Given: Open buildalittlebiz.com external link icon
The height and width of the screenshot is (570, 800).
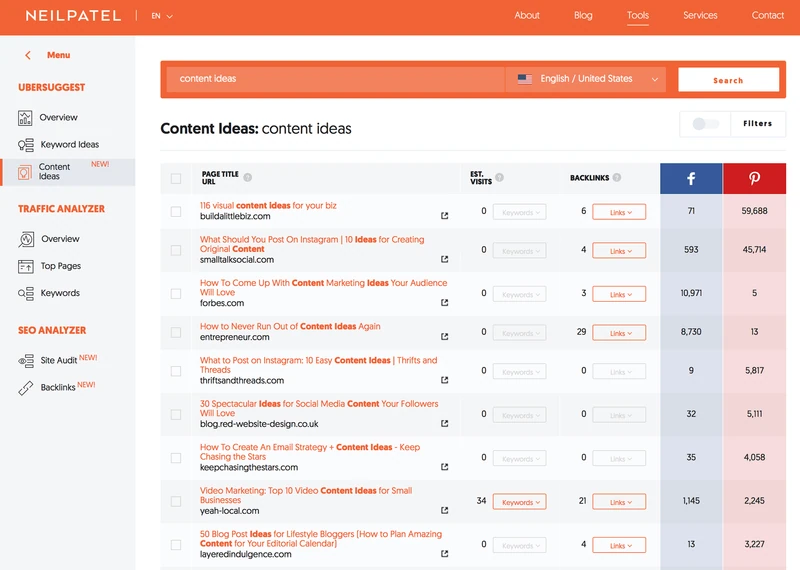Looking at the screenshot, I should [444, 216].
